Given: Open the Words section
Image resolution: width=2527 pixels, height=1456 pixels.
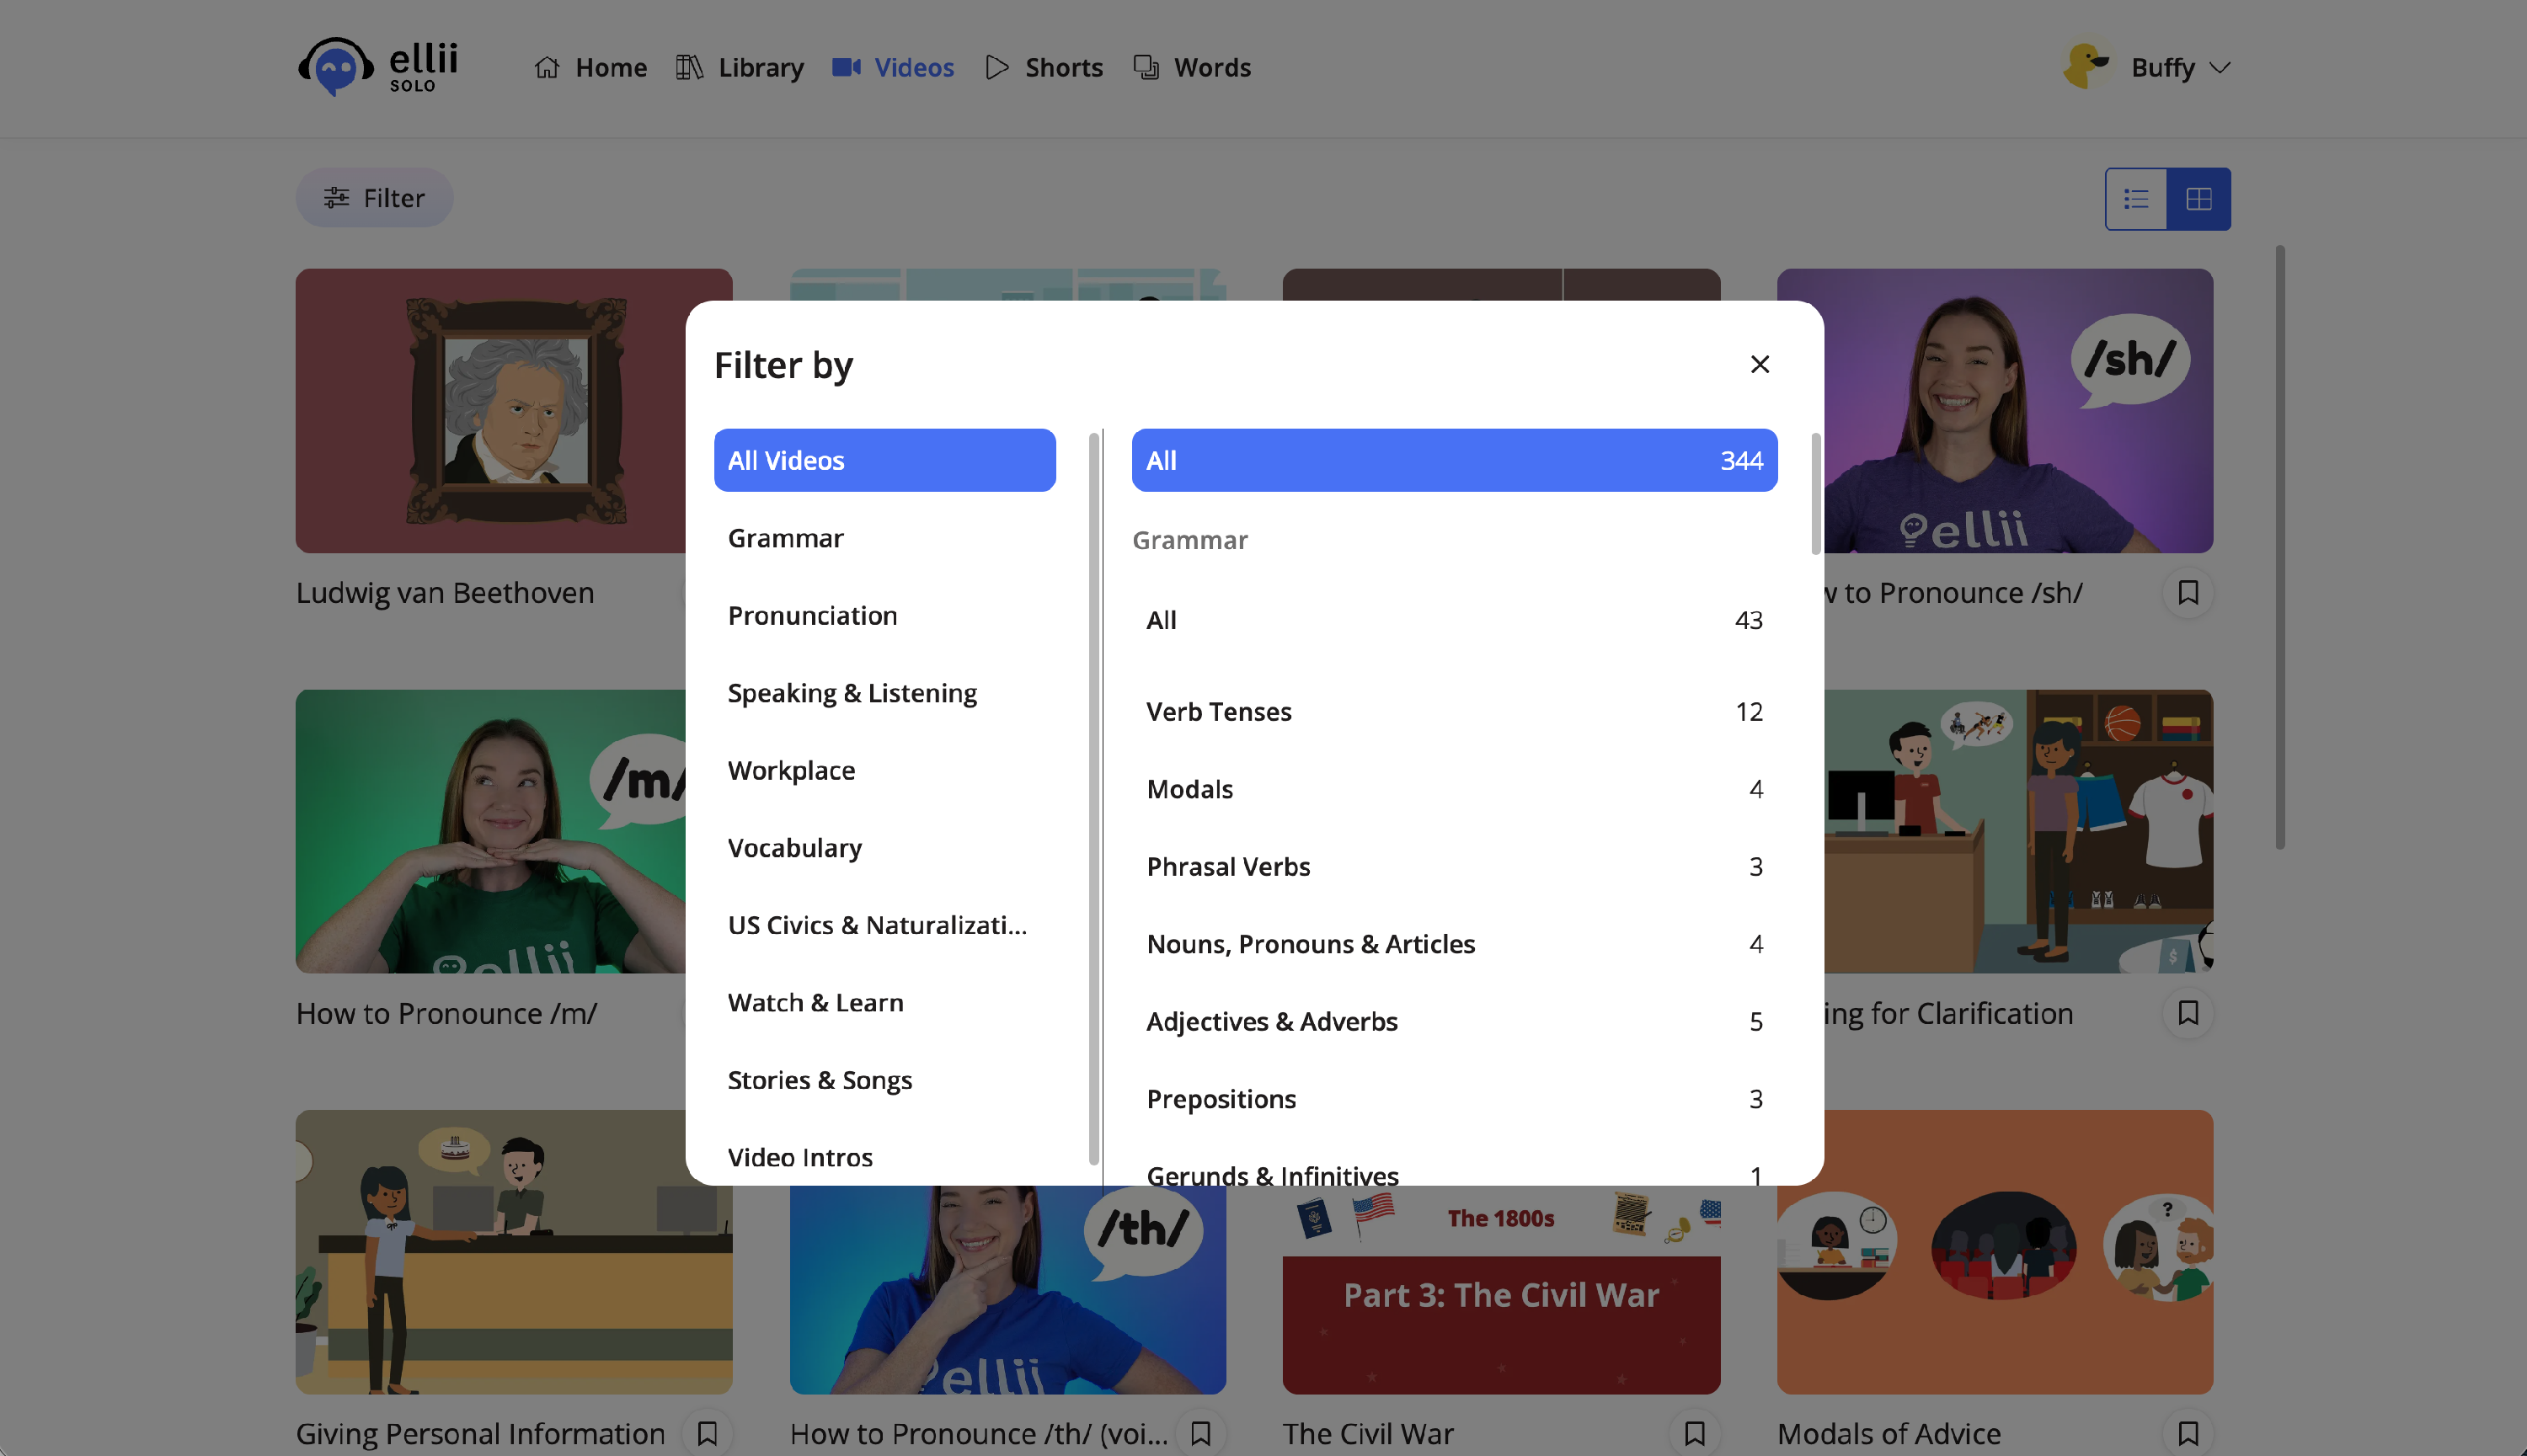Looking at the screenshot, I should pos(1192,67).
